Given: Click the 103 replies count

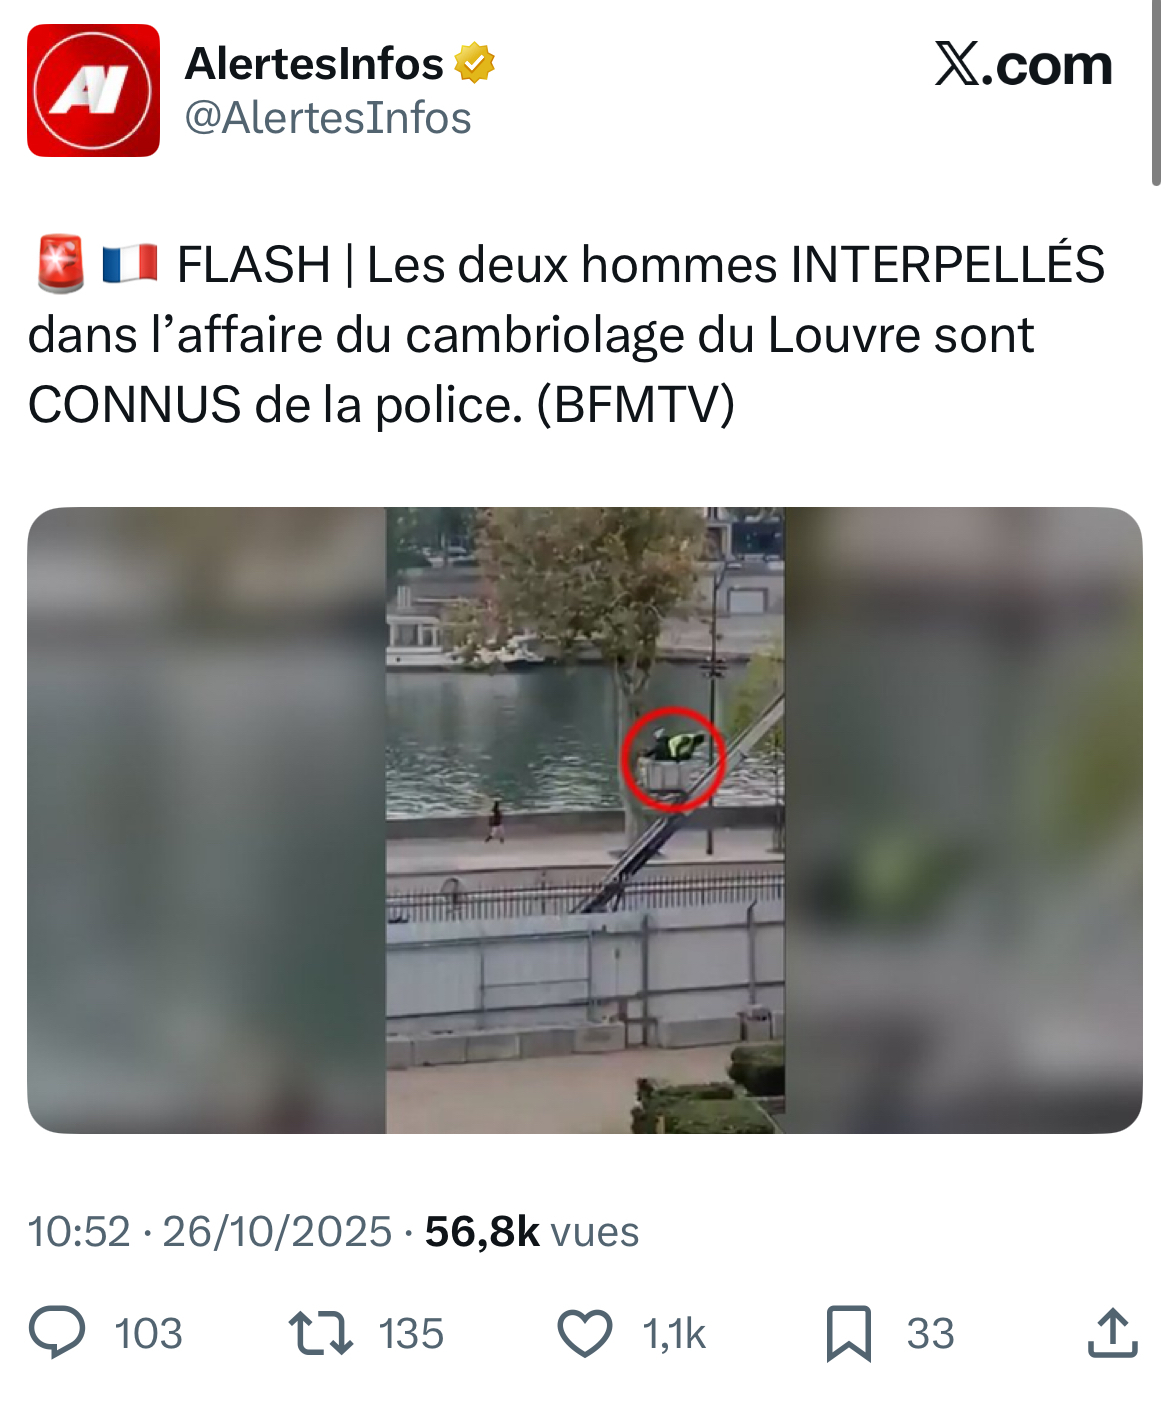Looking at the screenshot, I should [148, 1334].
